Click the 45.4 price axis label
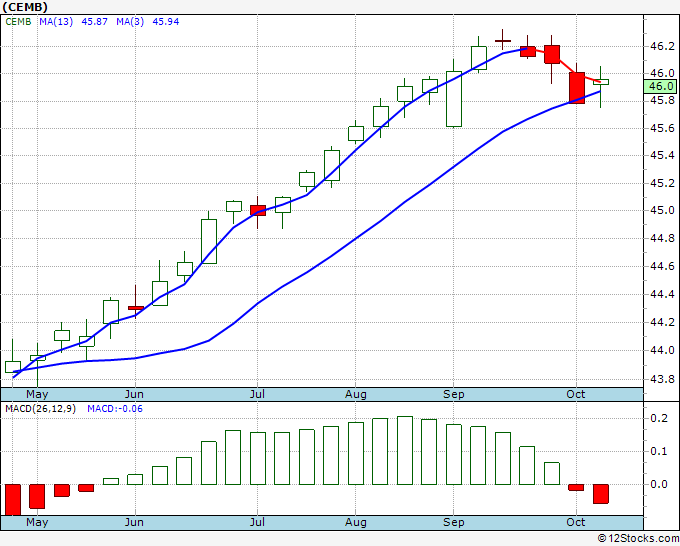 [x=662, y=155]
